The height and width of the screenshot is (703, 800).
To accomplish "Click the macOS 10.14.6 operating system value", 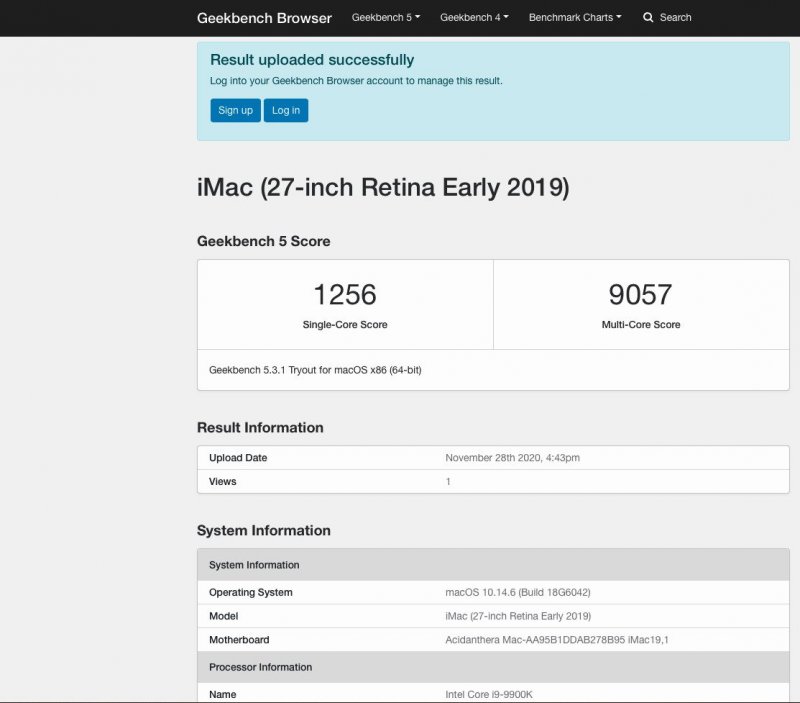I will pos(524,592).
